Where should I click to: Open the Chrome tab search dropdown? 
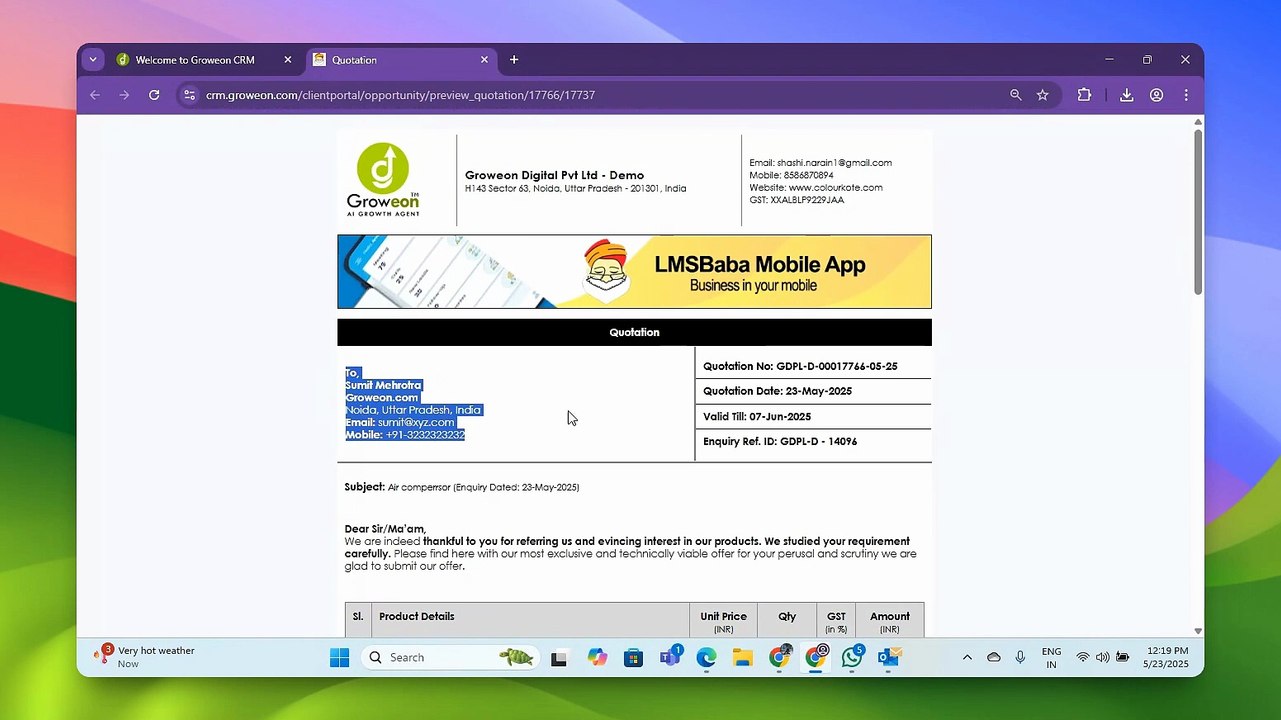pyautogui.click(x=93, y=60)
